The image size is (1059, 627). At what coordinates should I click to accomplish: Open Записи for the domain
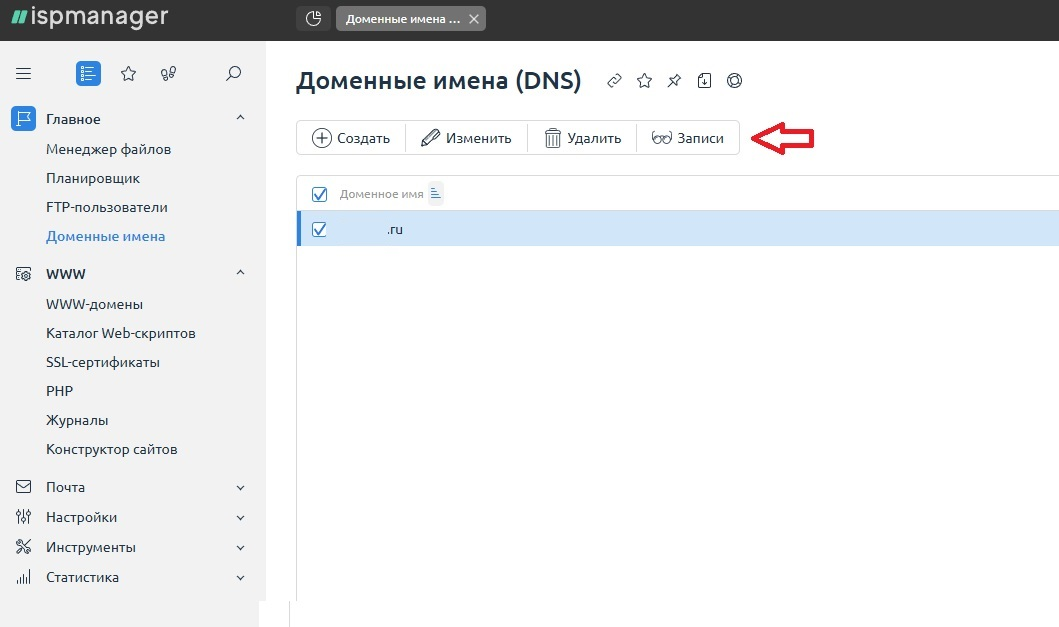click(689, 138)
